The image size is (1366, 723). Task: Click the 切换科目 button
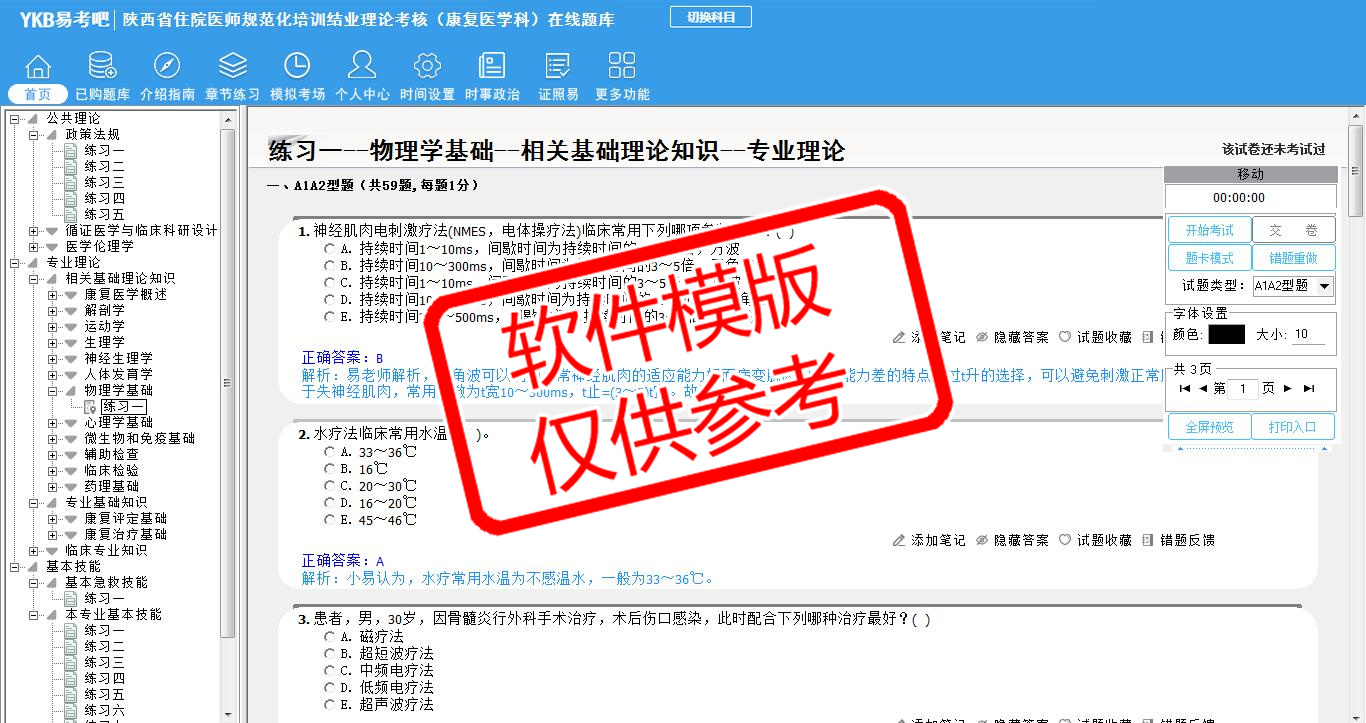710,17
